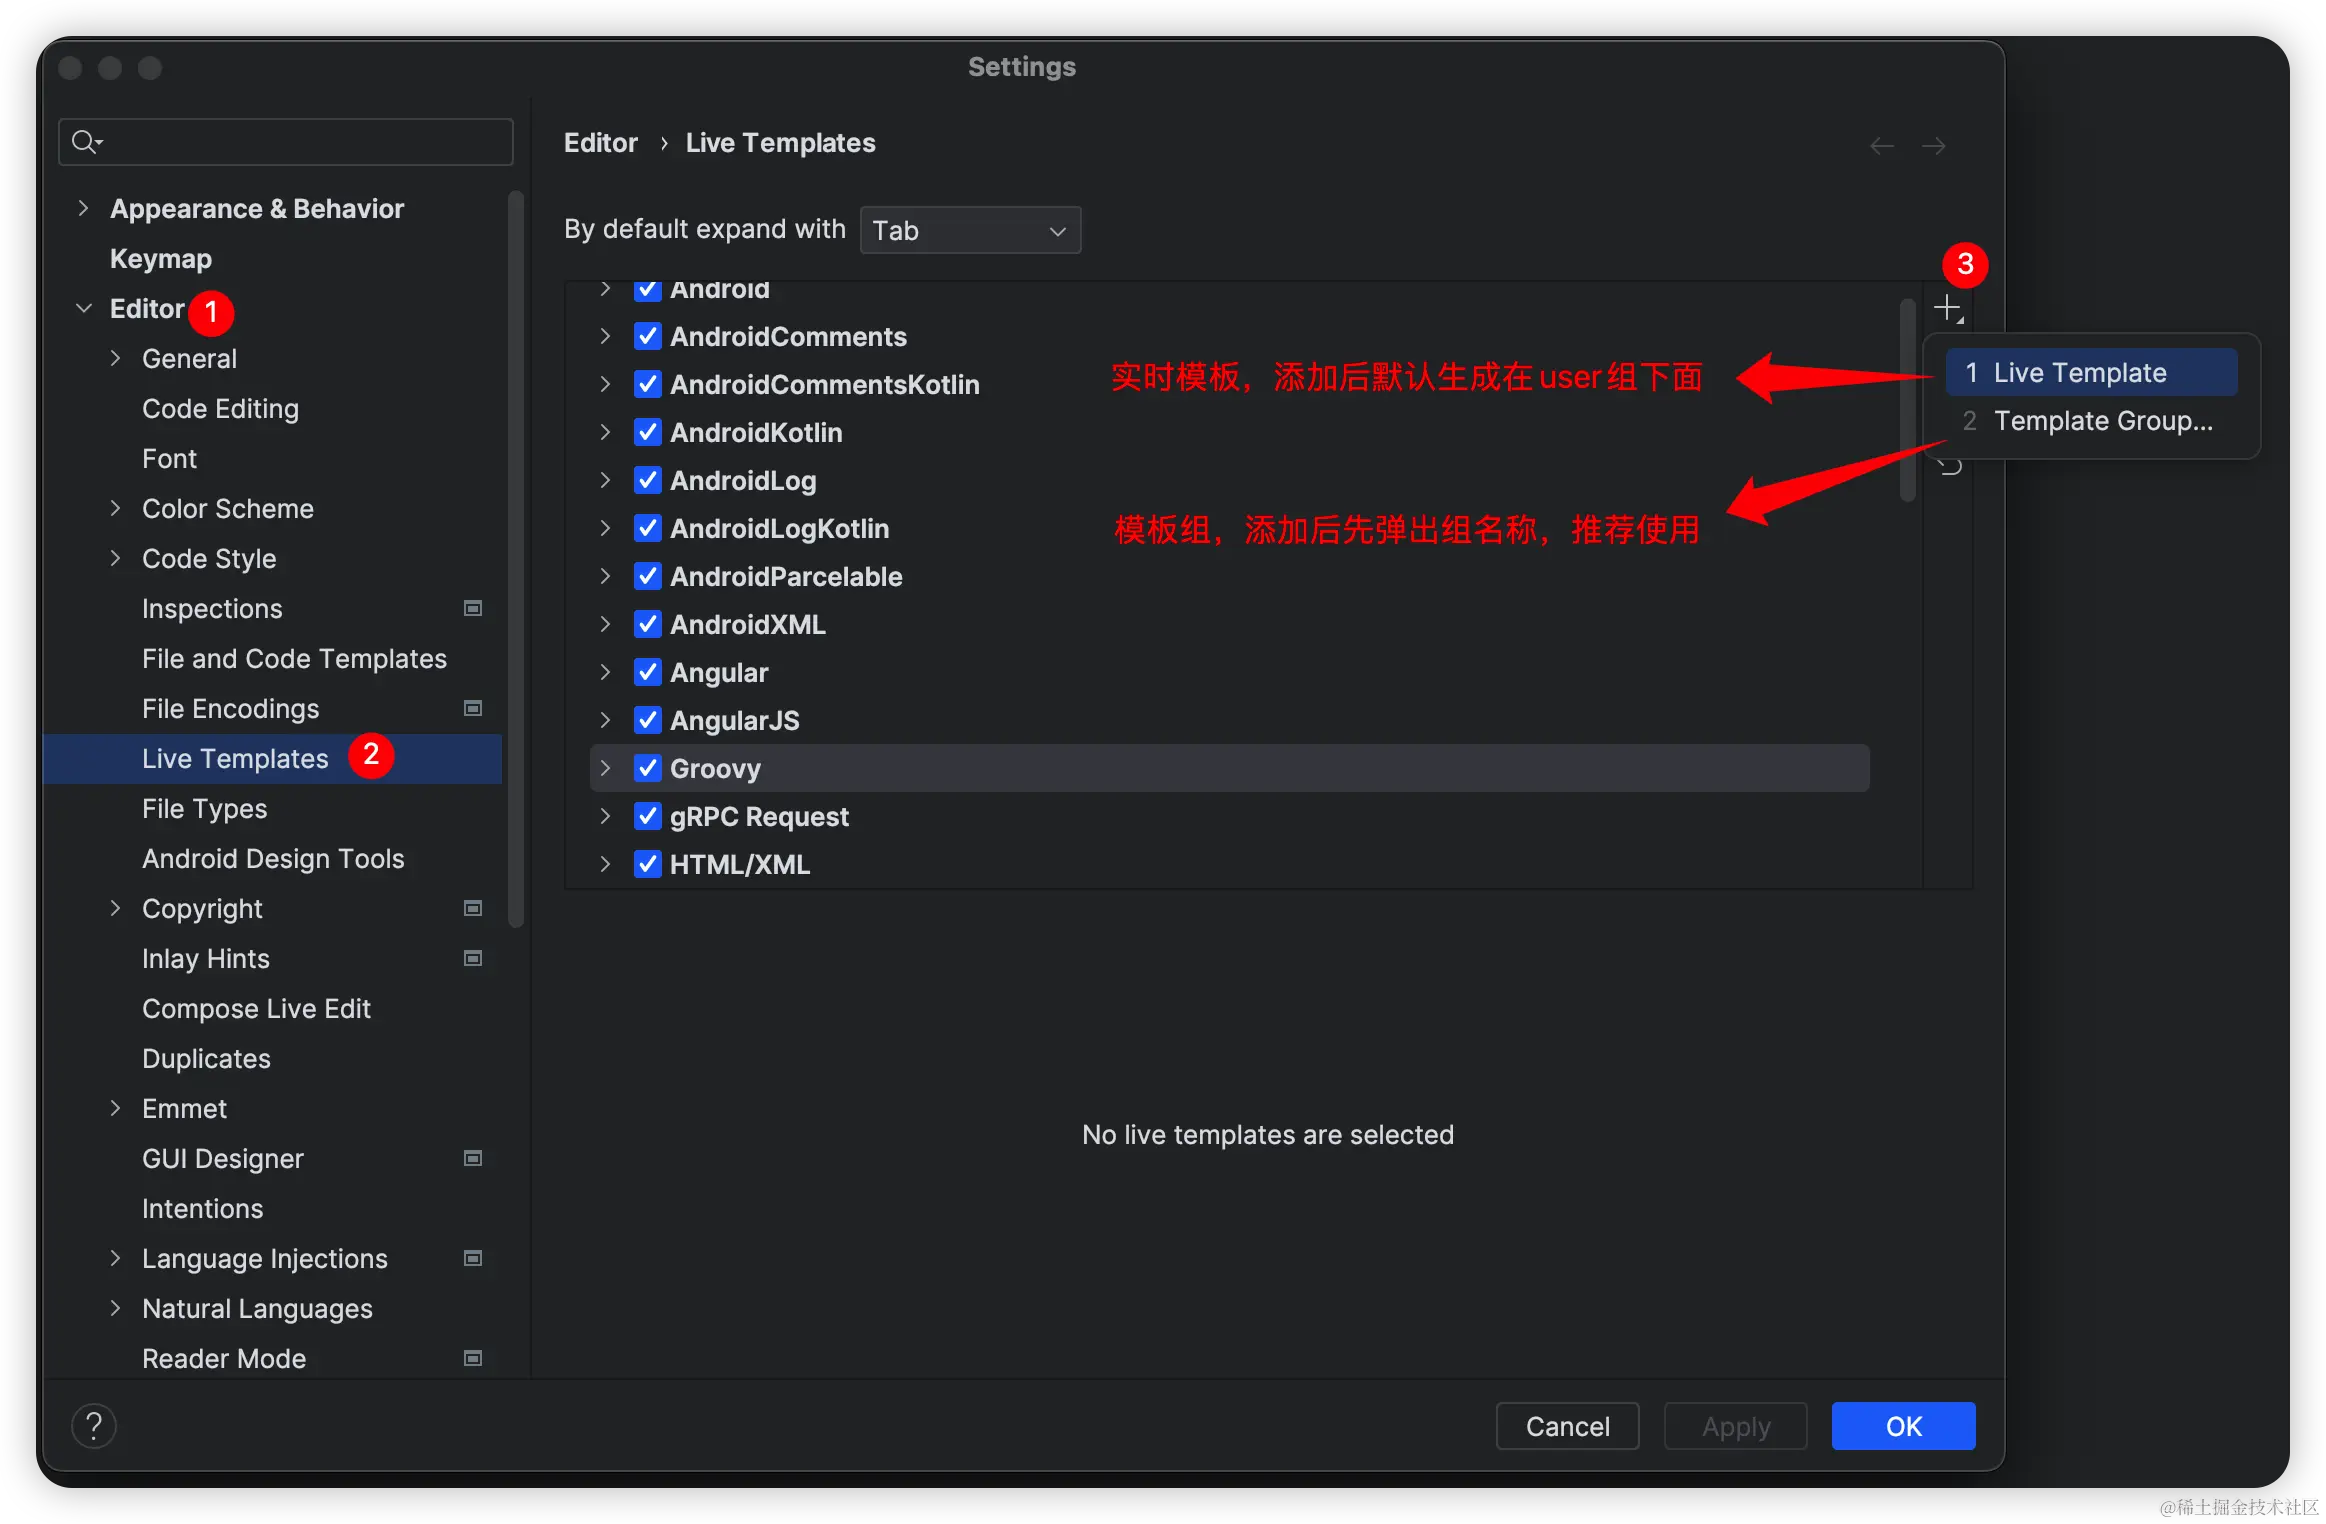Click the plus Add template icon

point(1947,308)
